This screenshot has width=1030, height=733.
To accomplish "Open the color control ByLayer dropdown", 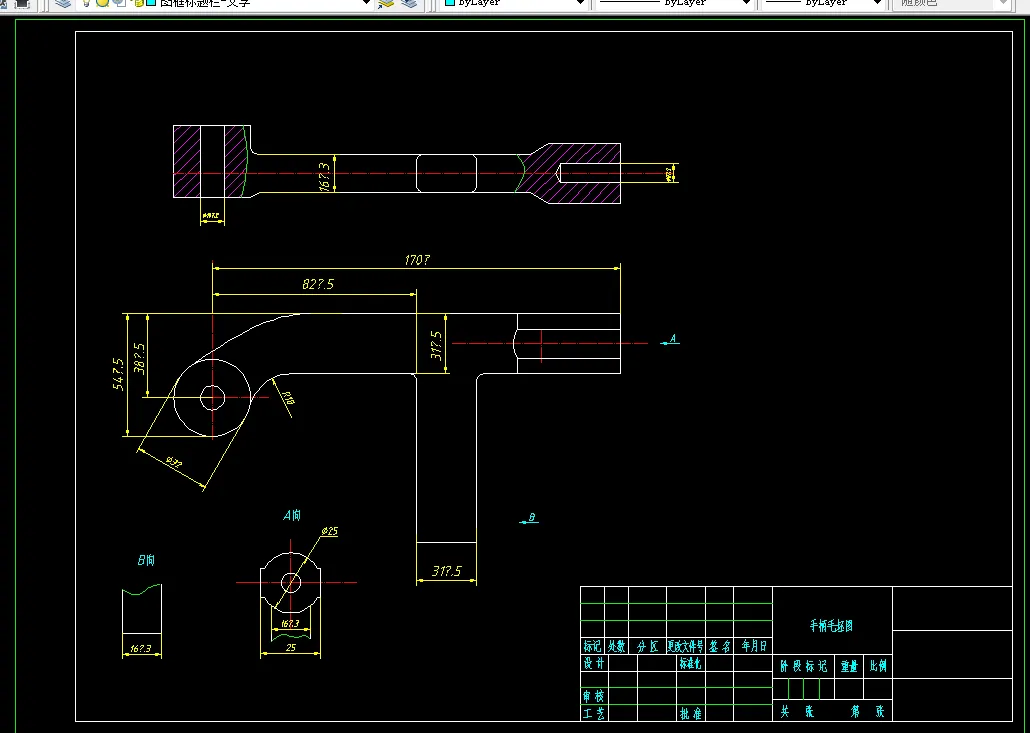I will click(580, 3).
